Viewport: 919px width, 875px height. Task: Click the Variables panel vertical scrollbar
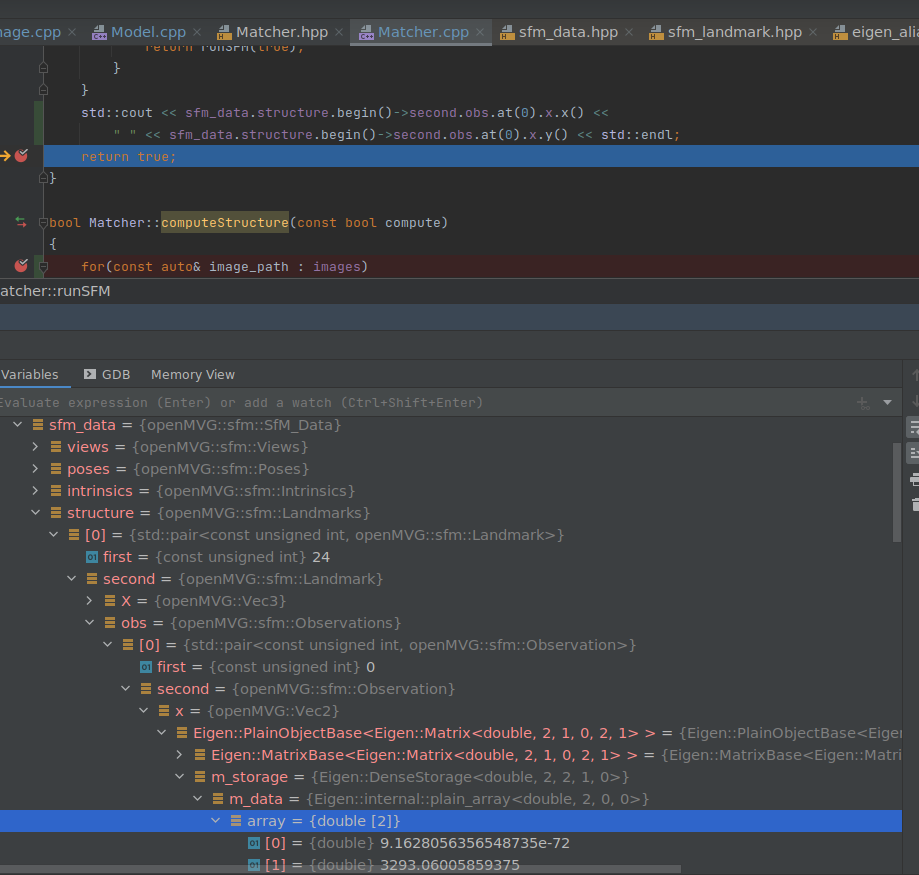pyautogui.click(x=896, y=492)
